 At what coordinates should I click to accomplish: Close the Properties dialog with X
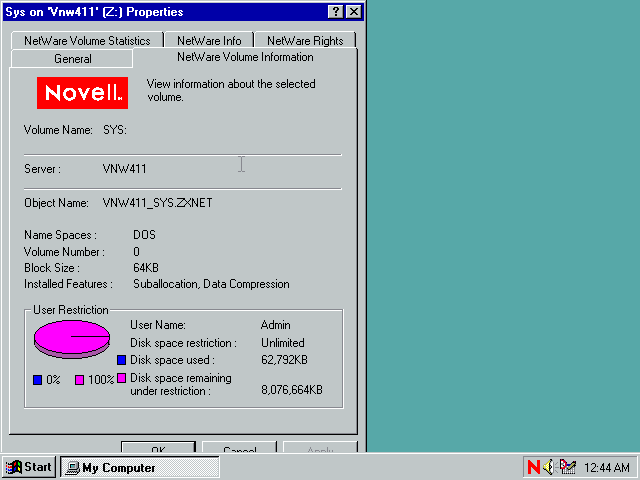(354, 12)
